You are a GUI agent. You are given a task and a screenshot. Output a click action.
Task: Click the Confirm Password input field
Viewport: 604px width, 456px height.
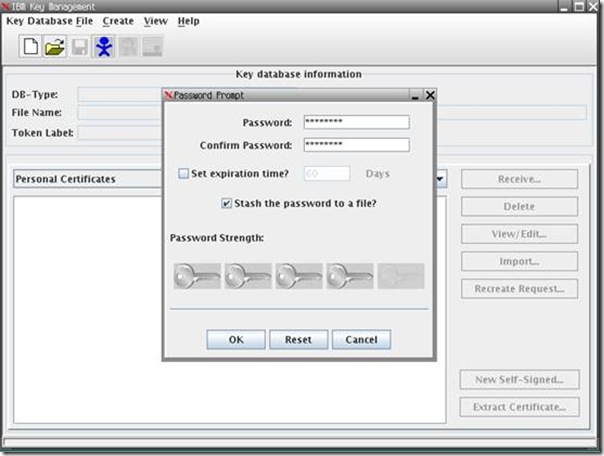click(356, 145)
